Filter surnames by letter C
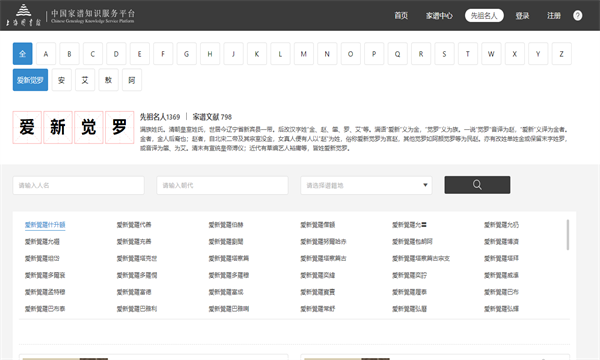The width and height of the screenshot is (600, 360). [93, 54]
